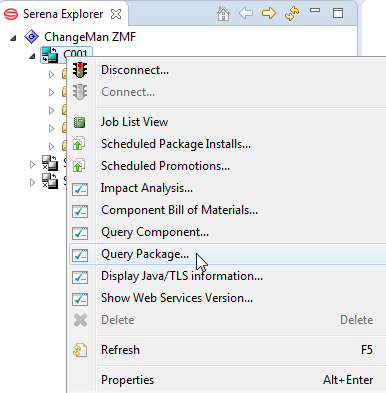This screenshot has width=386, height=393.
Task: Click the green notebook Job List View icon
Action: pyautogui.click(x=80, y=122)
